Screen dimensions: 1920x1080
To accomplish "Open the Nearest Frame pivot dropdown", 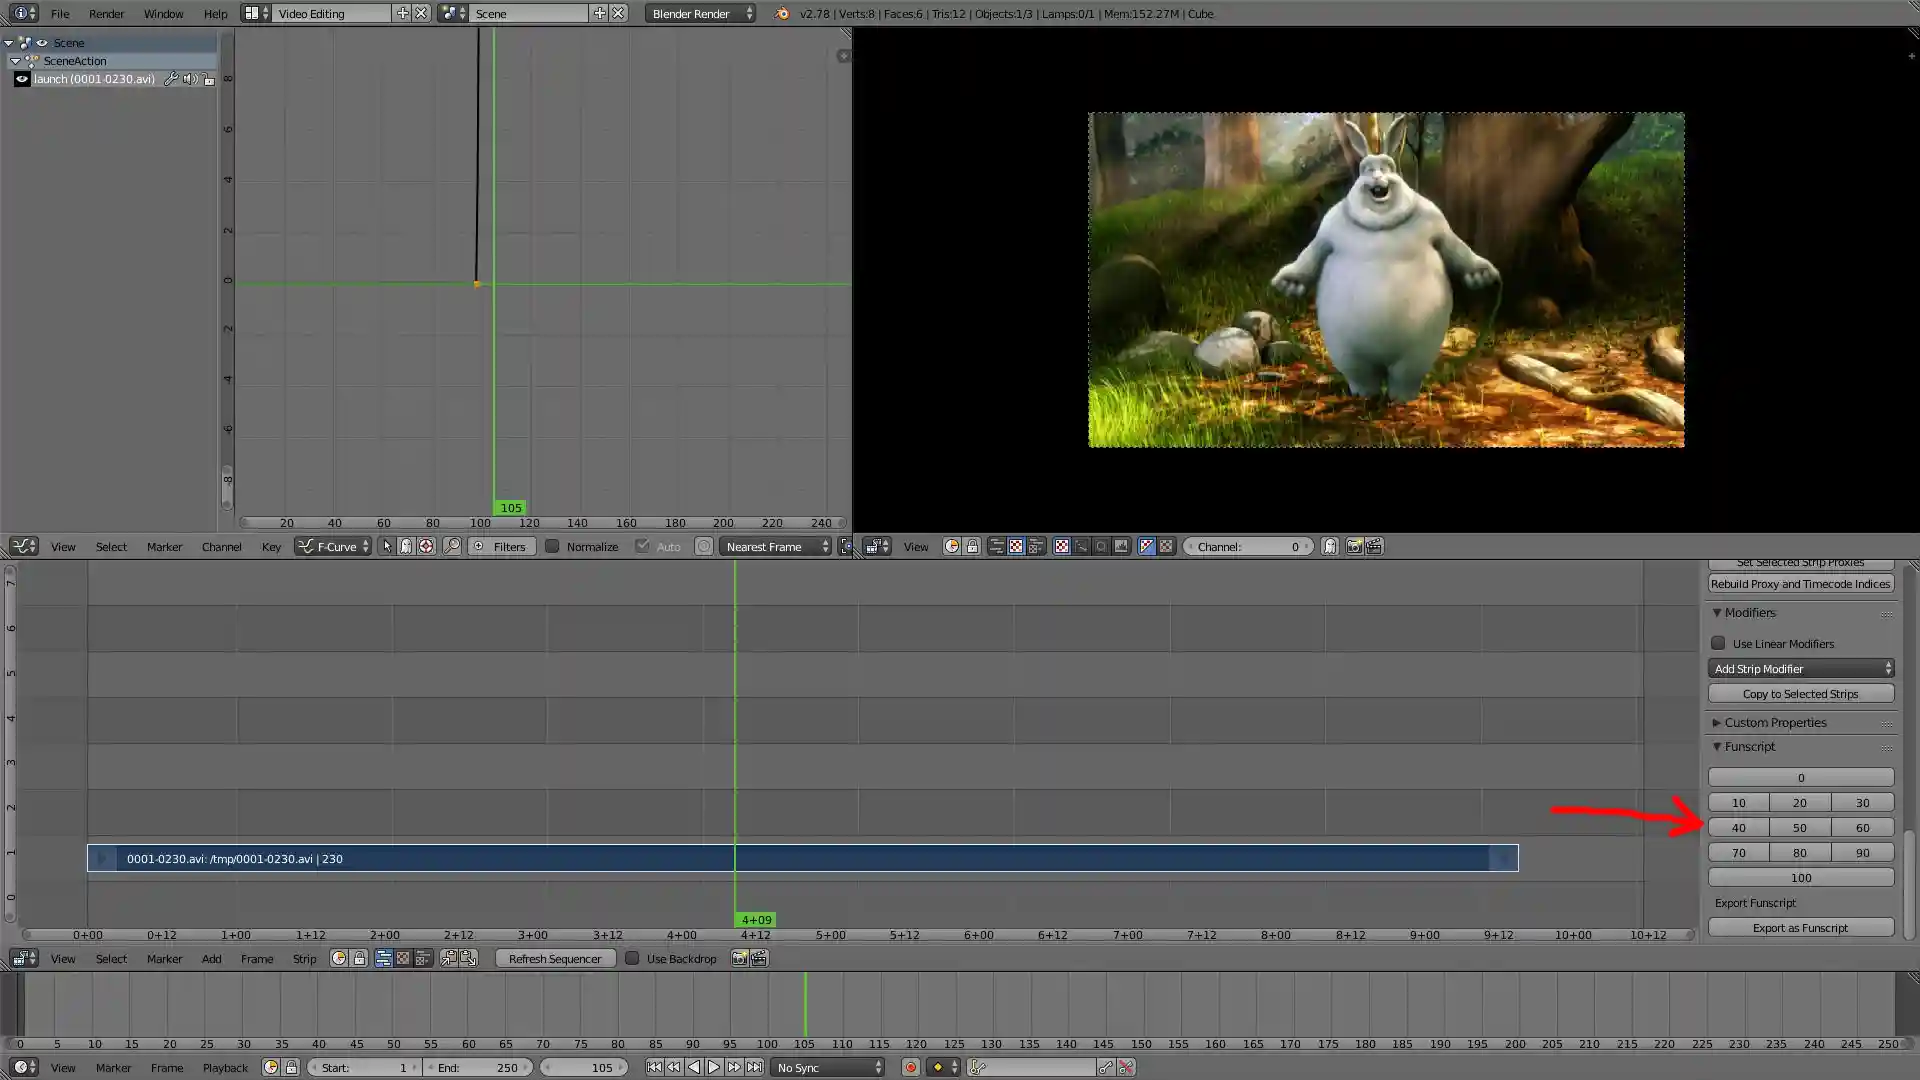I will (x=776, y=546).
